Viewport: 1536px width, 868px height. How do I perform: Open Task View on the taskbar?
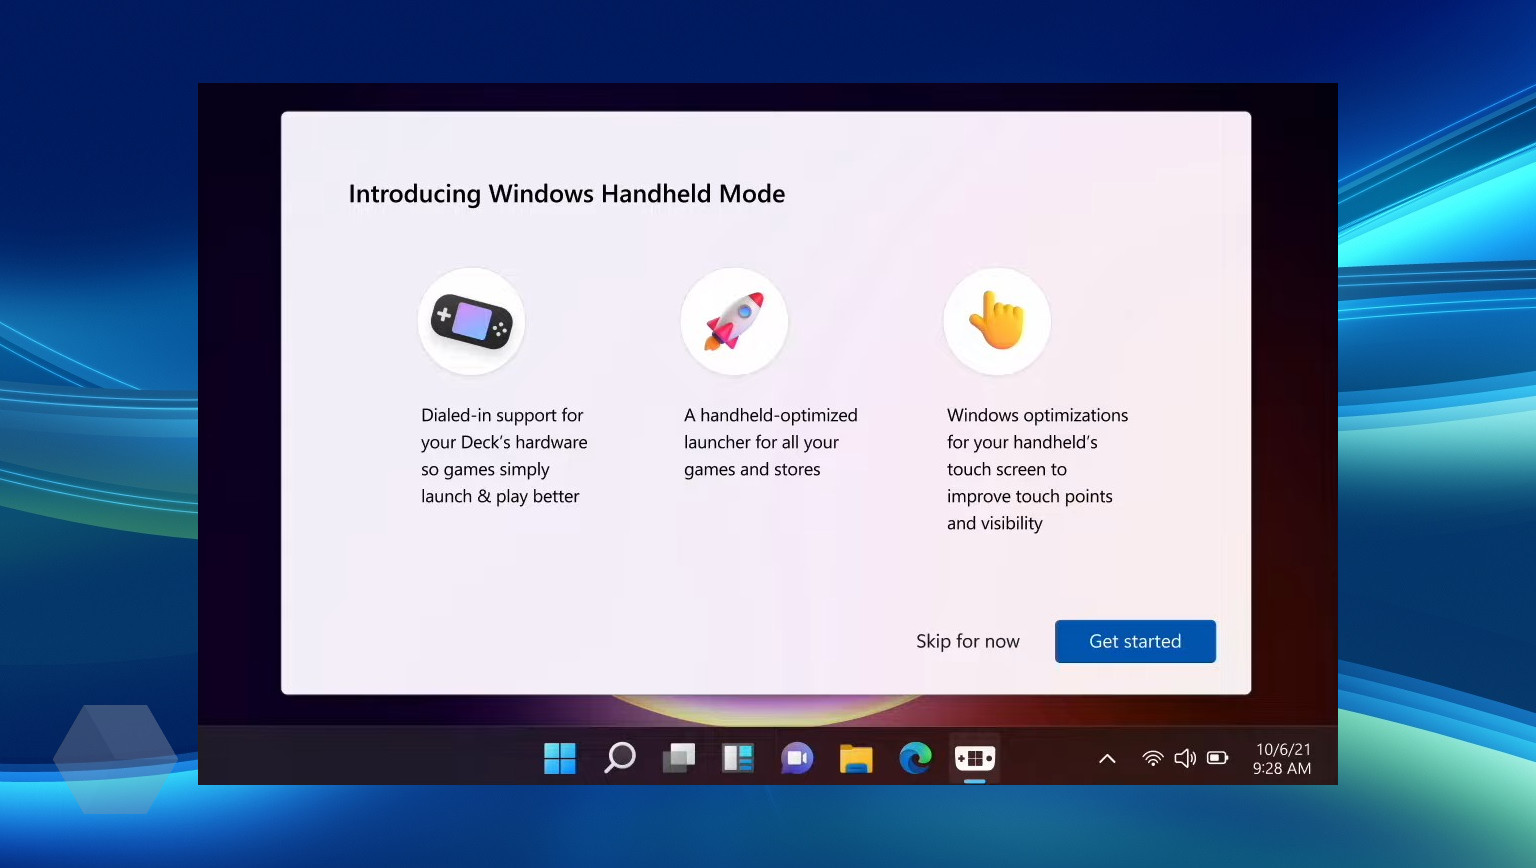coord(679,758)
